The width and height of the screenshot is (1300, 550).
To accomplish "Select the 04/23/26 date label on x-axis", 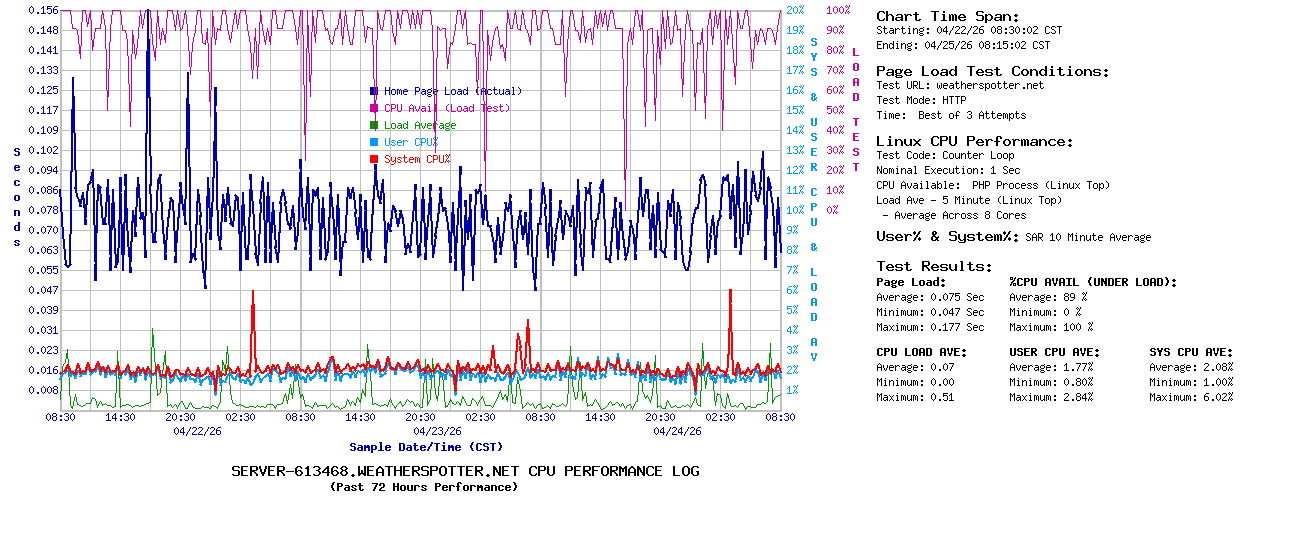I will click(x=437, y=432).
